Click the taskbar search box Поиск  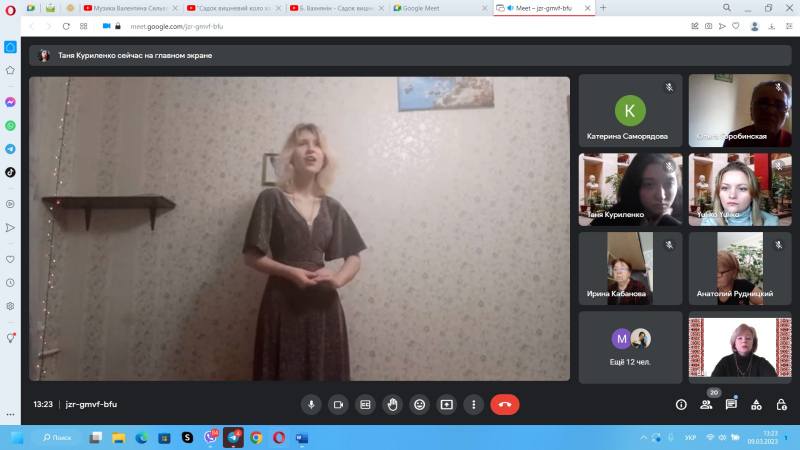[x=57, y=438]
